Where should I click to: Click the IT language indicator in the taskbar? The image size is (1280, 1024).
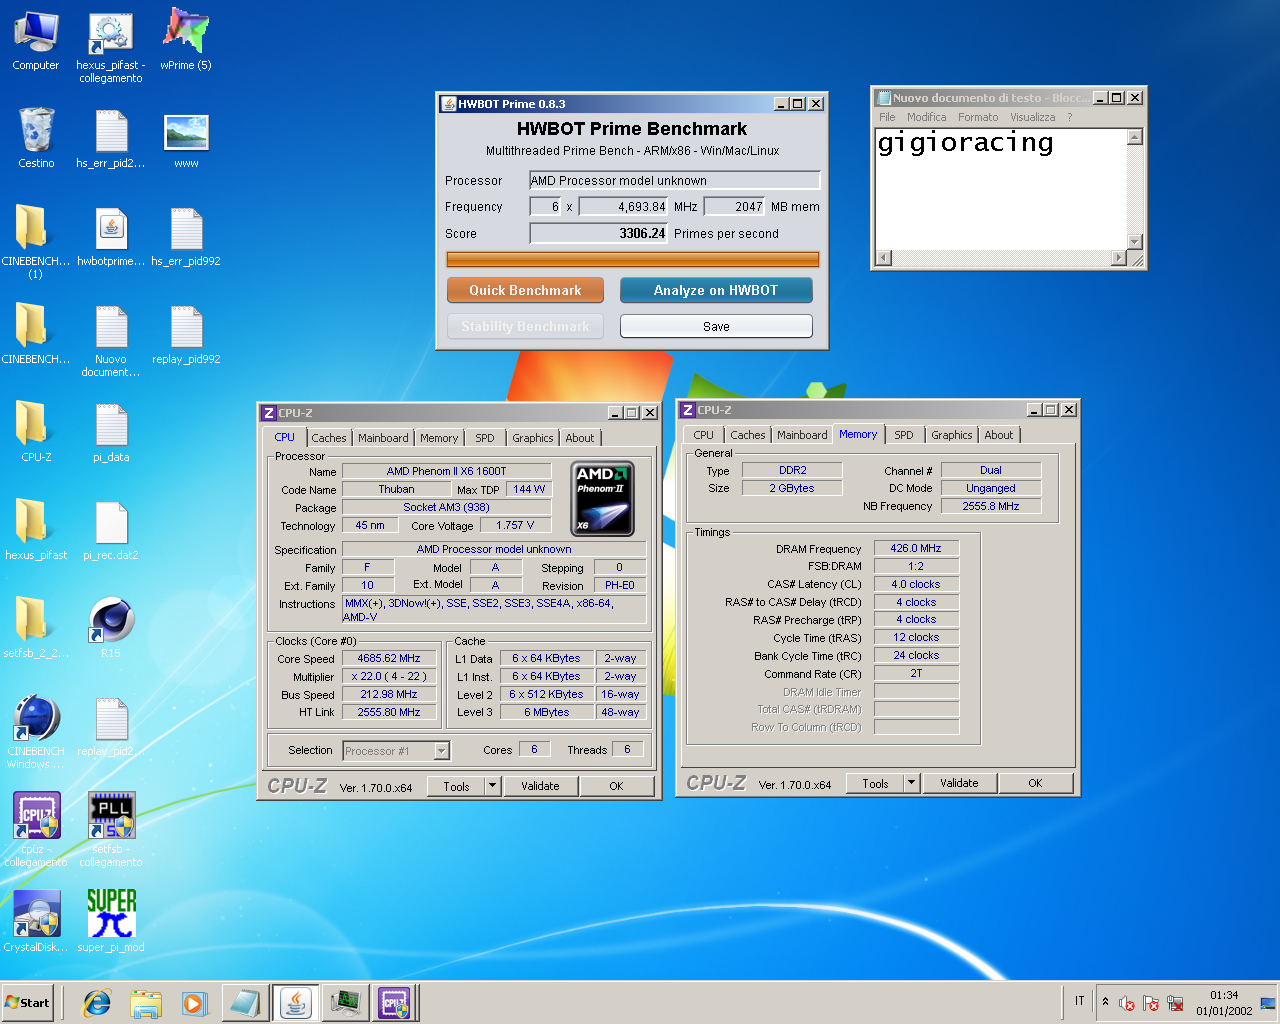[1079, 1001]
